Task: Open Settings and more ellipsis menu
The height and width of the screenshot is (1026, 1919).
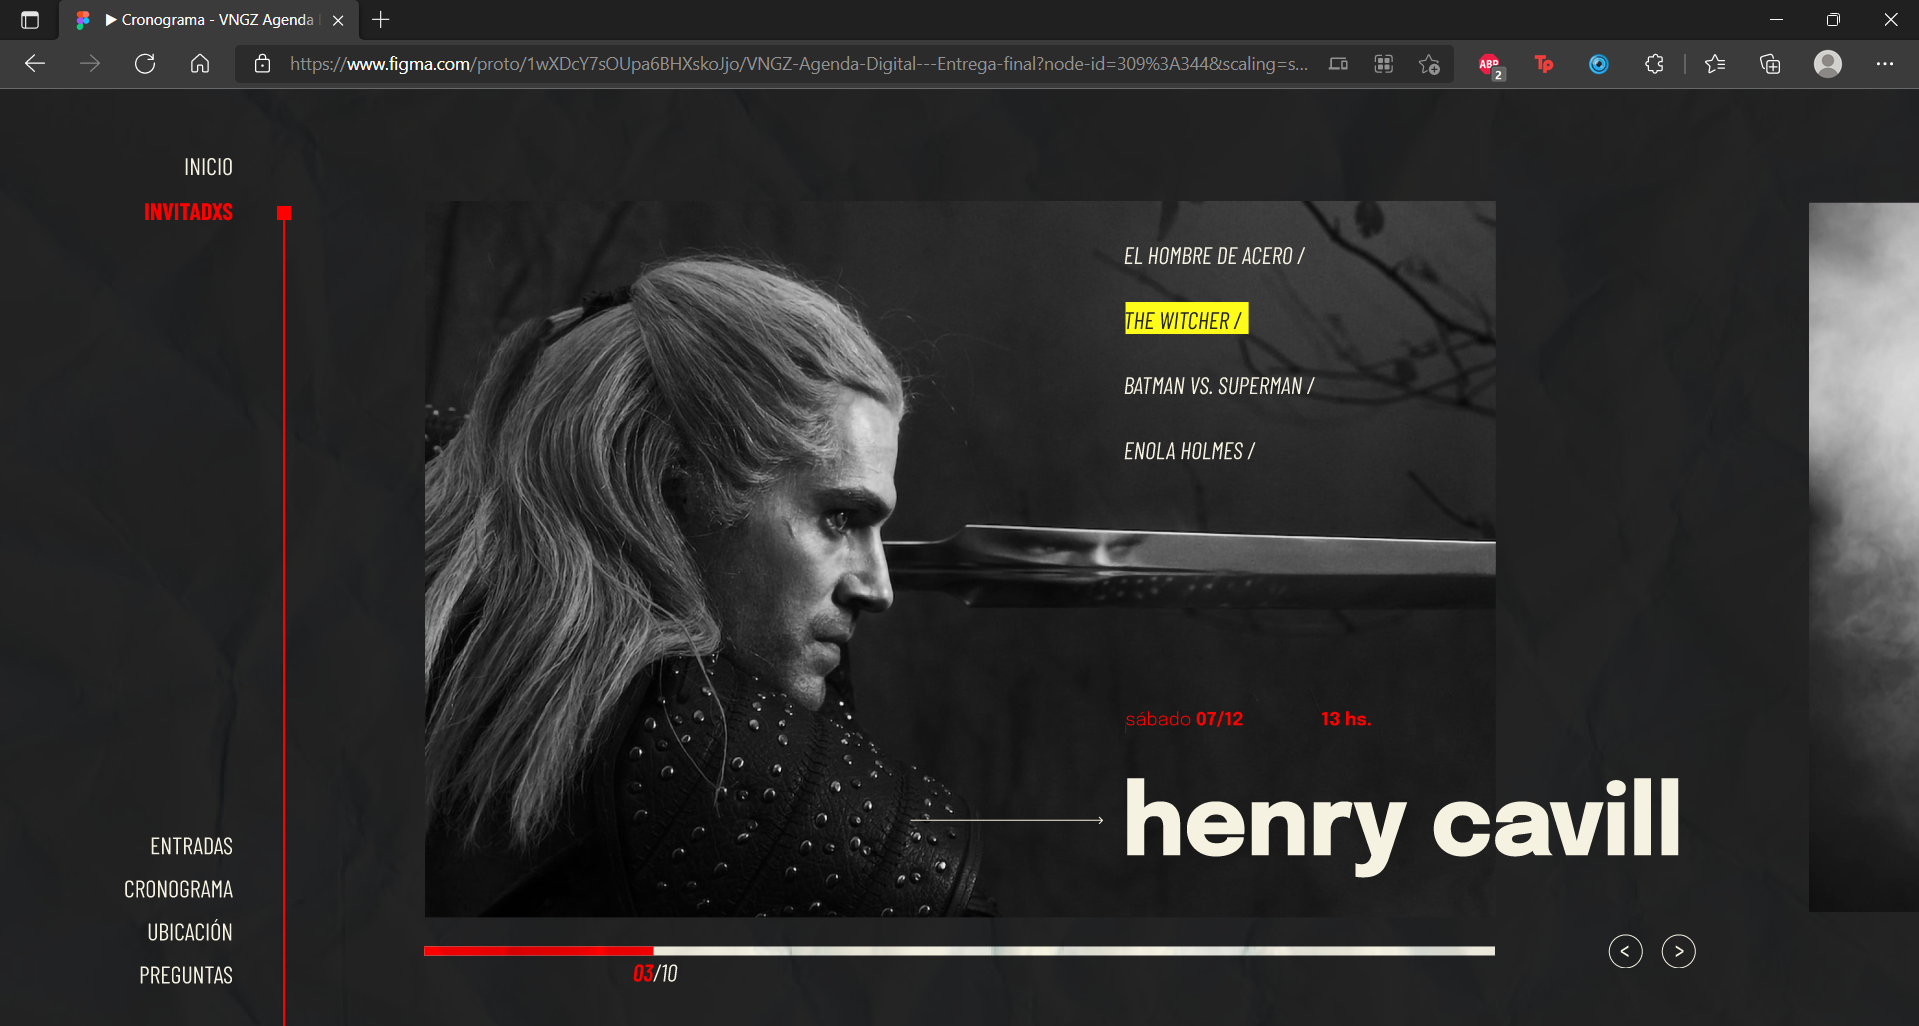Action: tap(1885, 64)
